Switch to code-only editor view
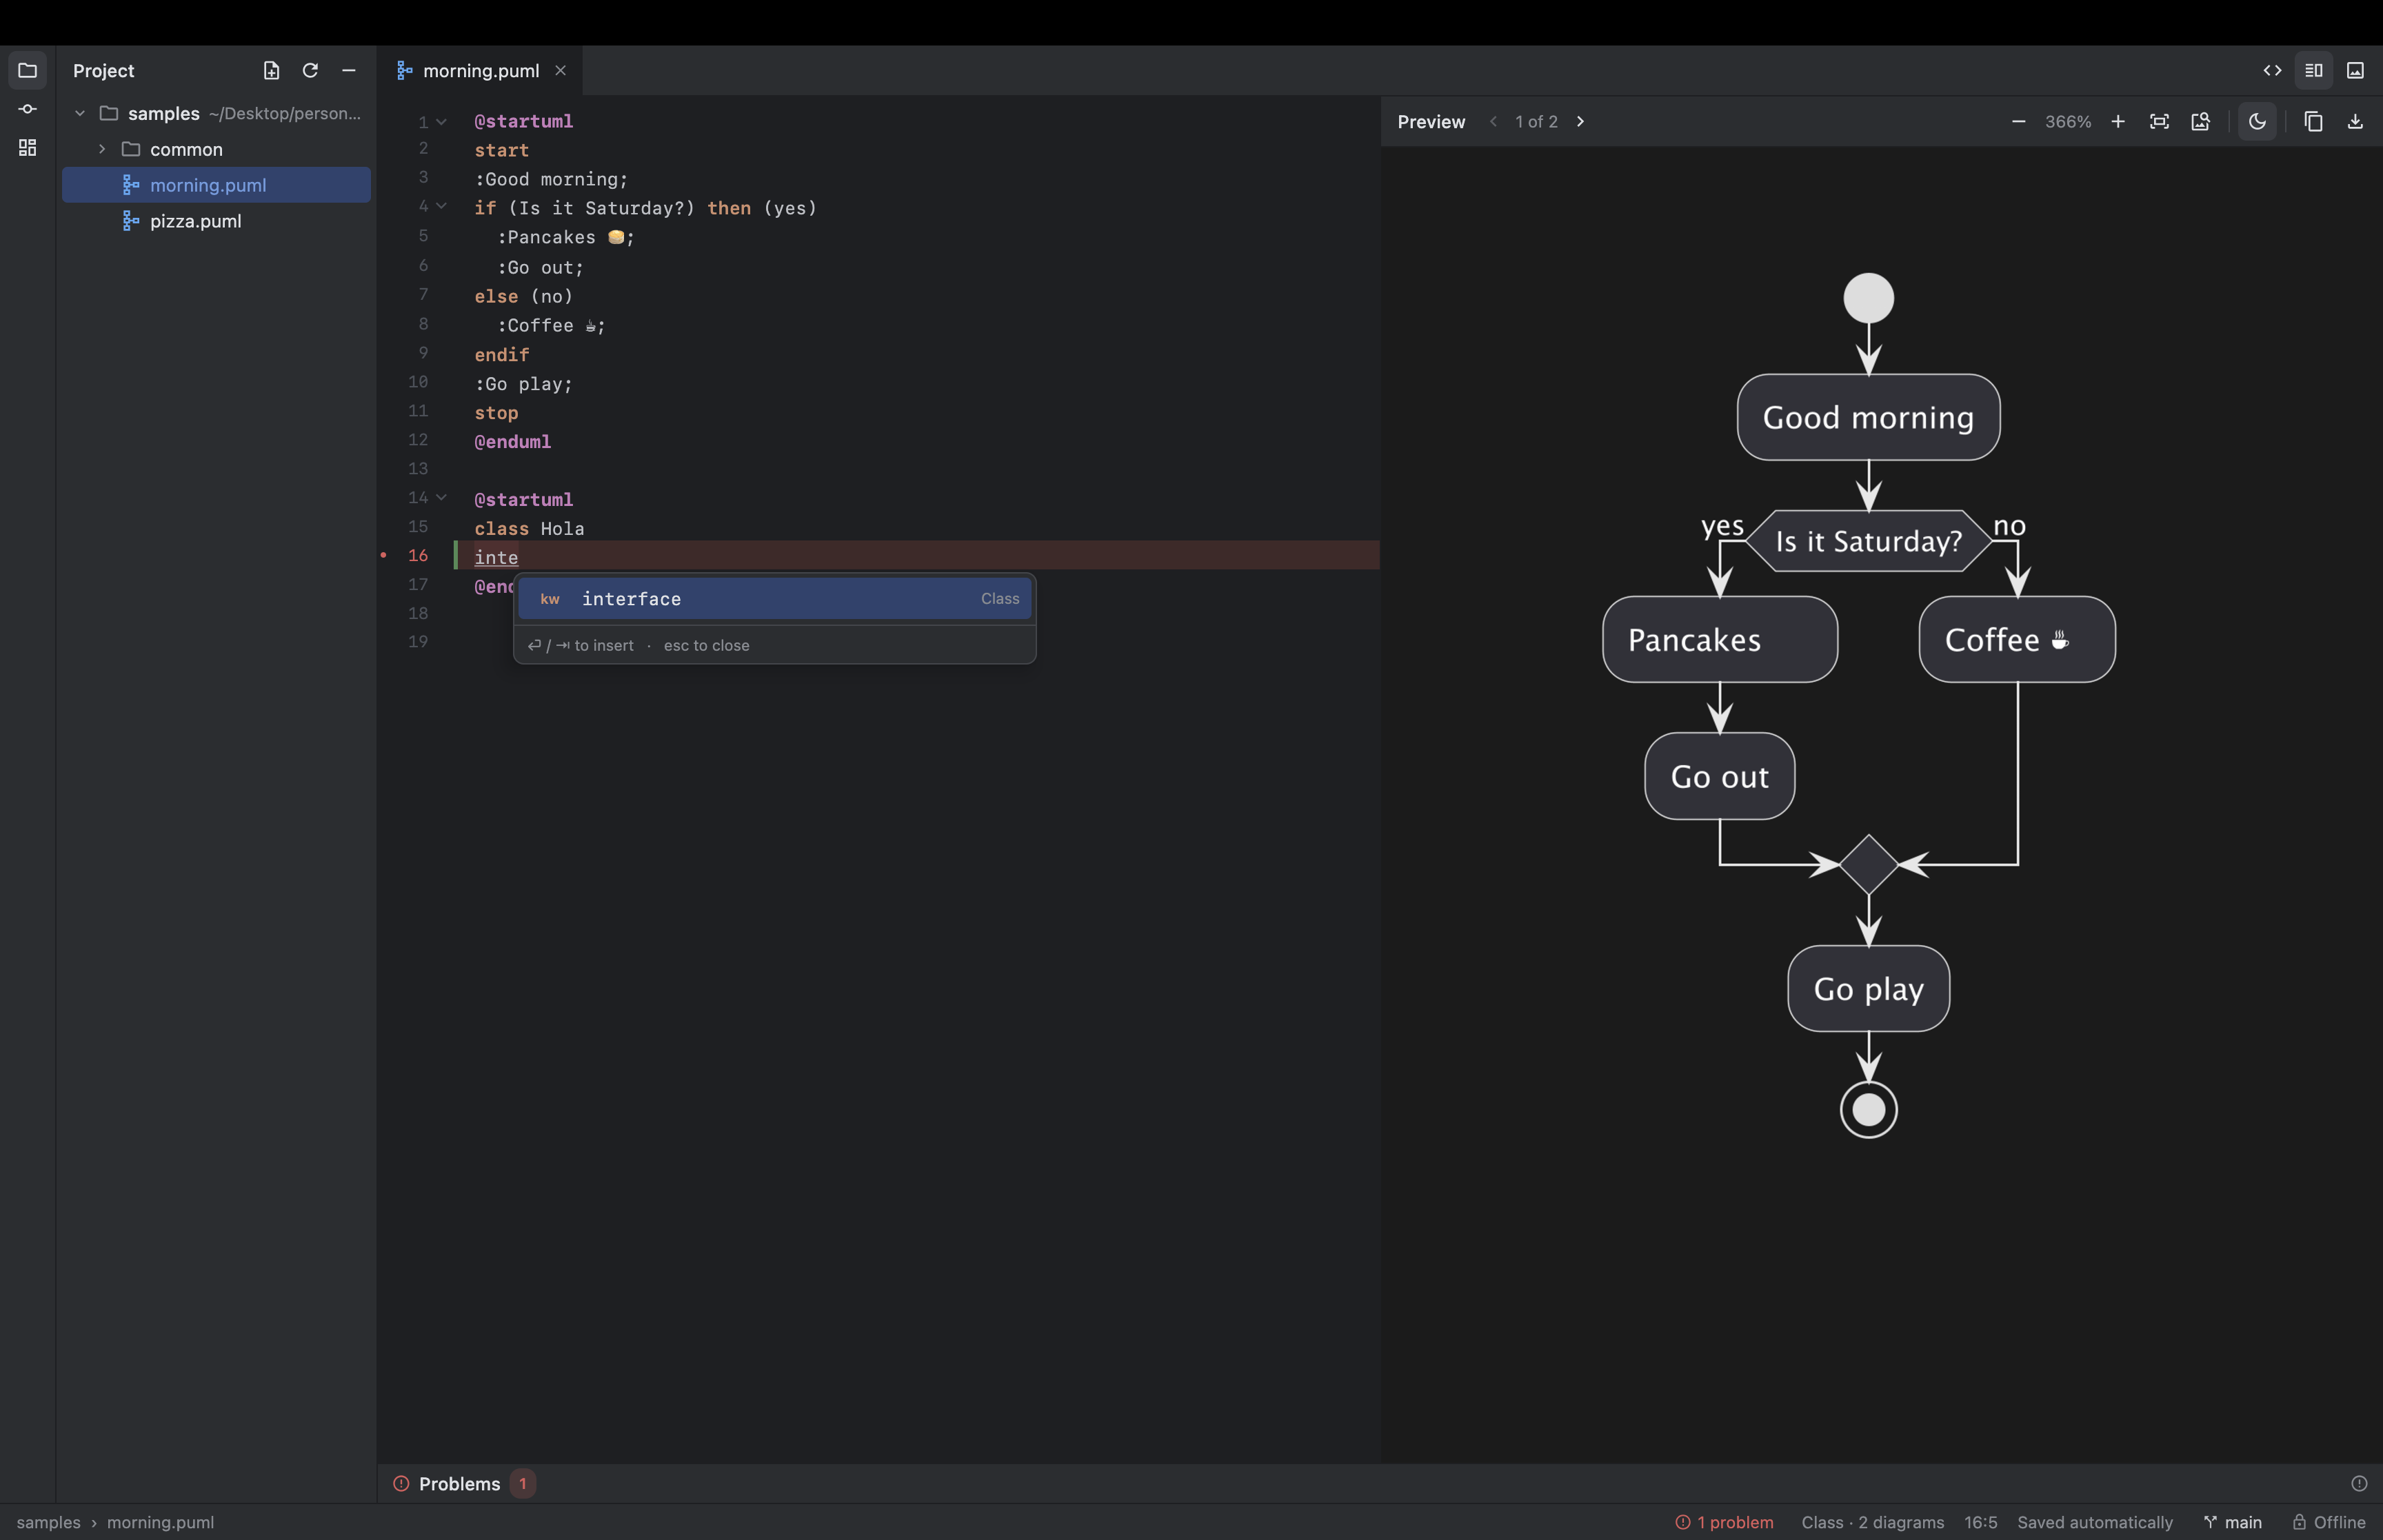 point(2272,70)
